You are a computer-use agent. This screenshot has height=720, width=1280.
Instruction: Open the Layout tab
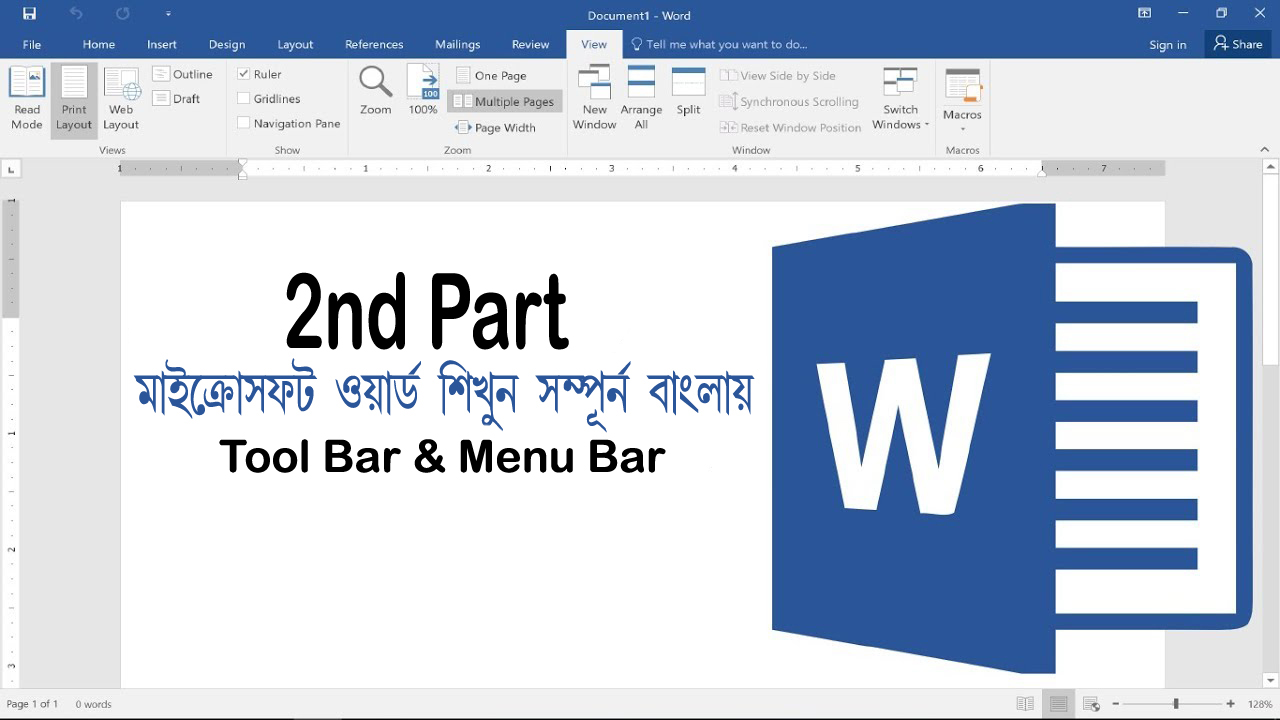click(x=295, y=44)
